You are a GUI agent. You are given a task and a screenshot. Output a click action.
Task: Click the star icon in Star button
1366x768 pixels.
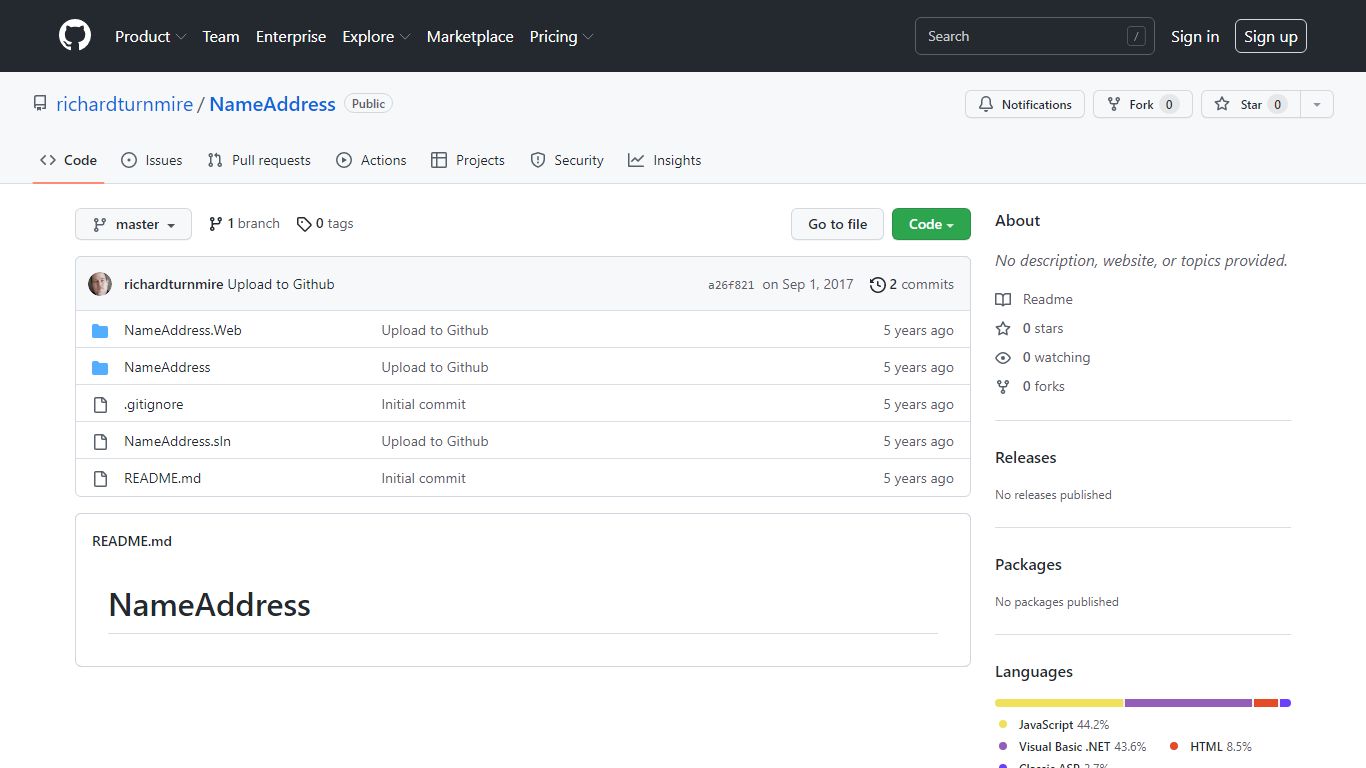point(1222,104)
